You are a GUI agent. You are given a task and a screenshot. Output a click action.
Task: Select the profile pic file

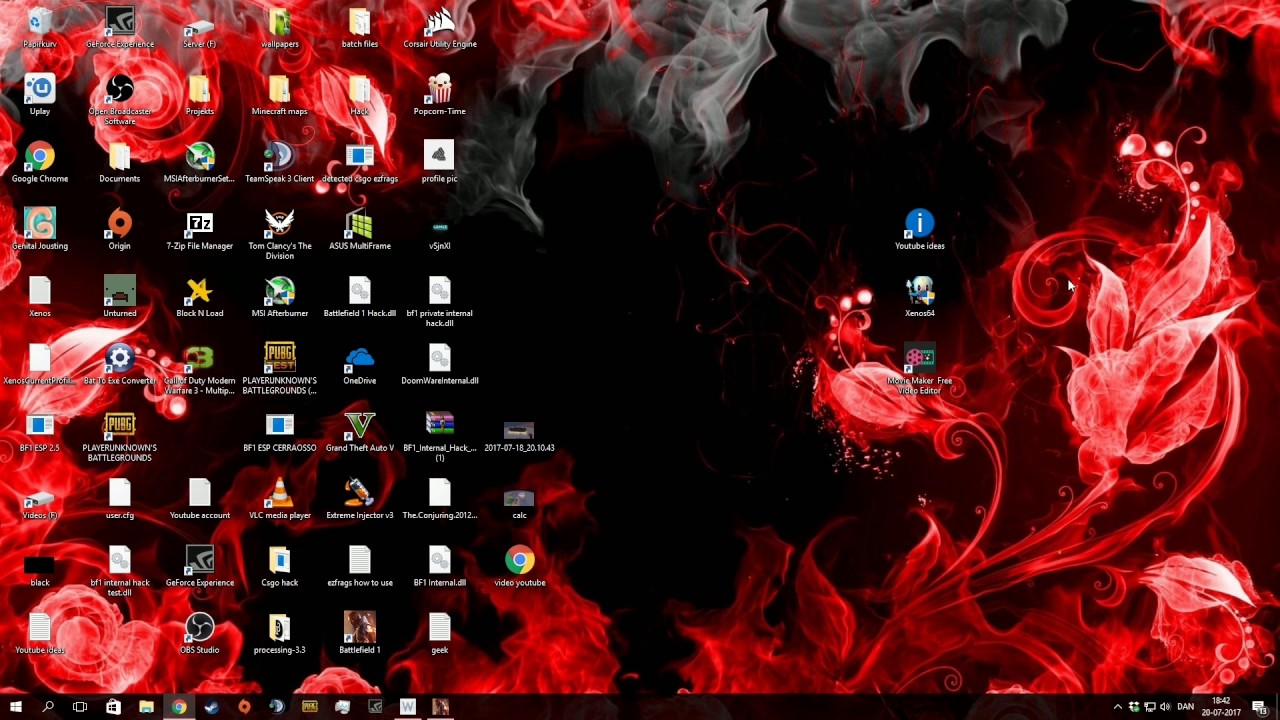(439, 162)
